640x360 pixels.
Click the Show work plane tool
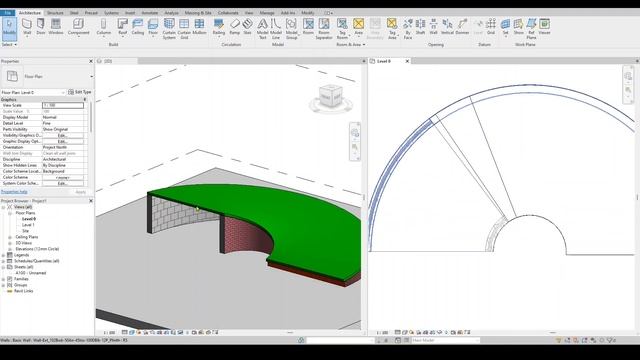click(518, 27)
